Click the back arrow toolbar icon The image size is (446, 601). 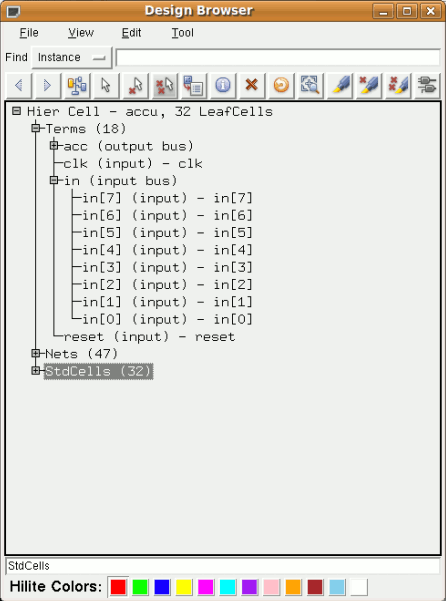pyautogui.click(x=19, y=85)
